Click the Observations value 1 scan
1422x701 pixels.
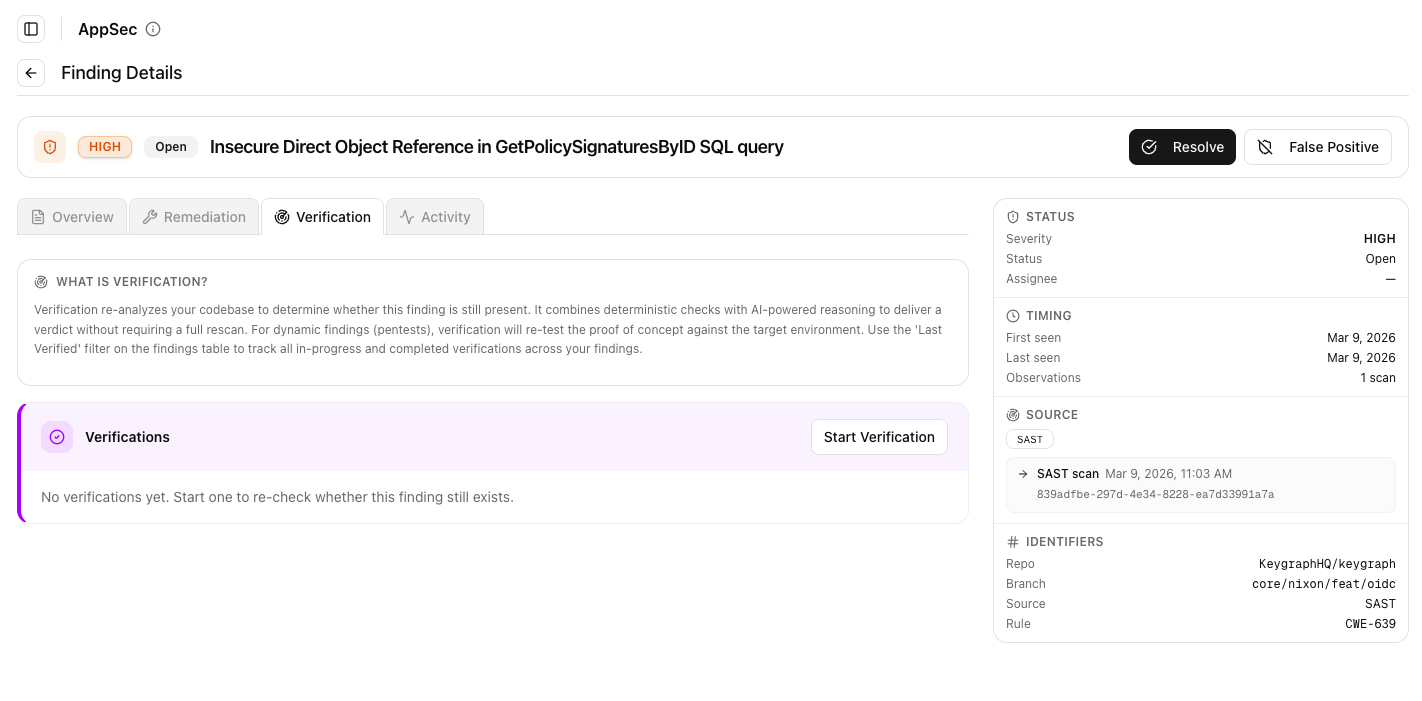point(1378,378)
